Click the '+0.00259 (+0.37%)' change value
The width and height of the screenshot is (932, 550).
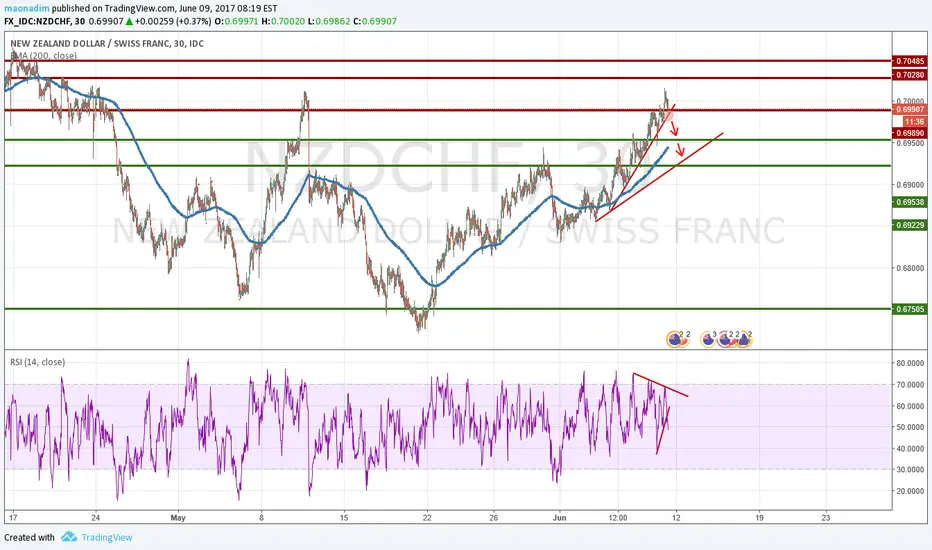173,21
